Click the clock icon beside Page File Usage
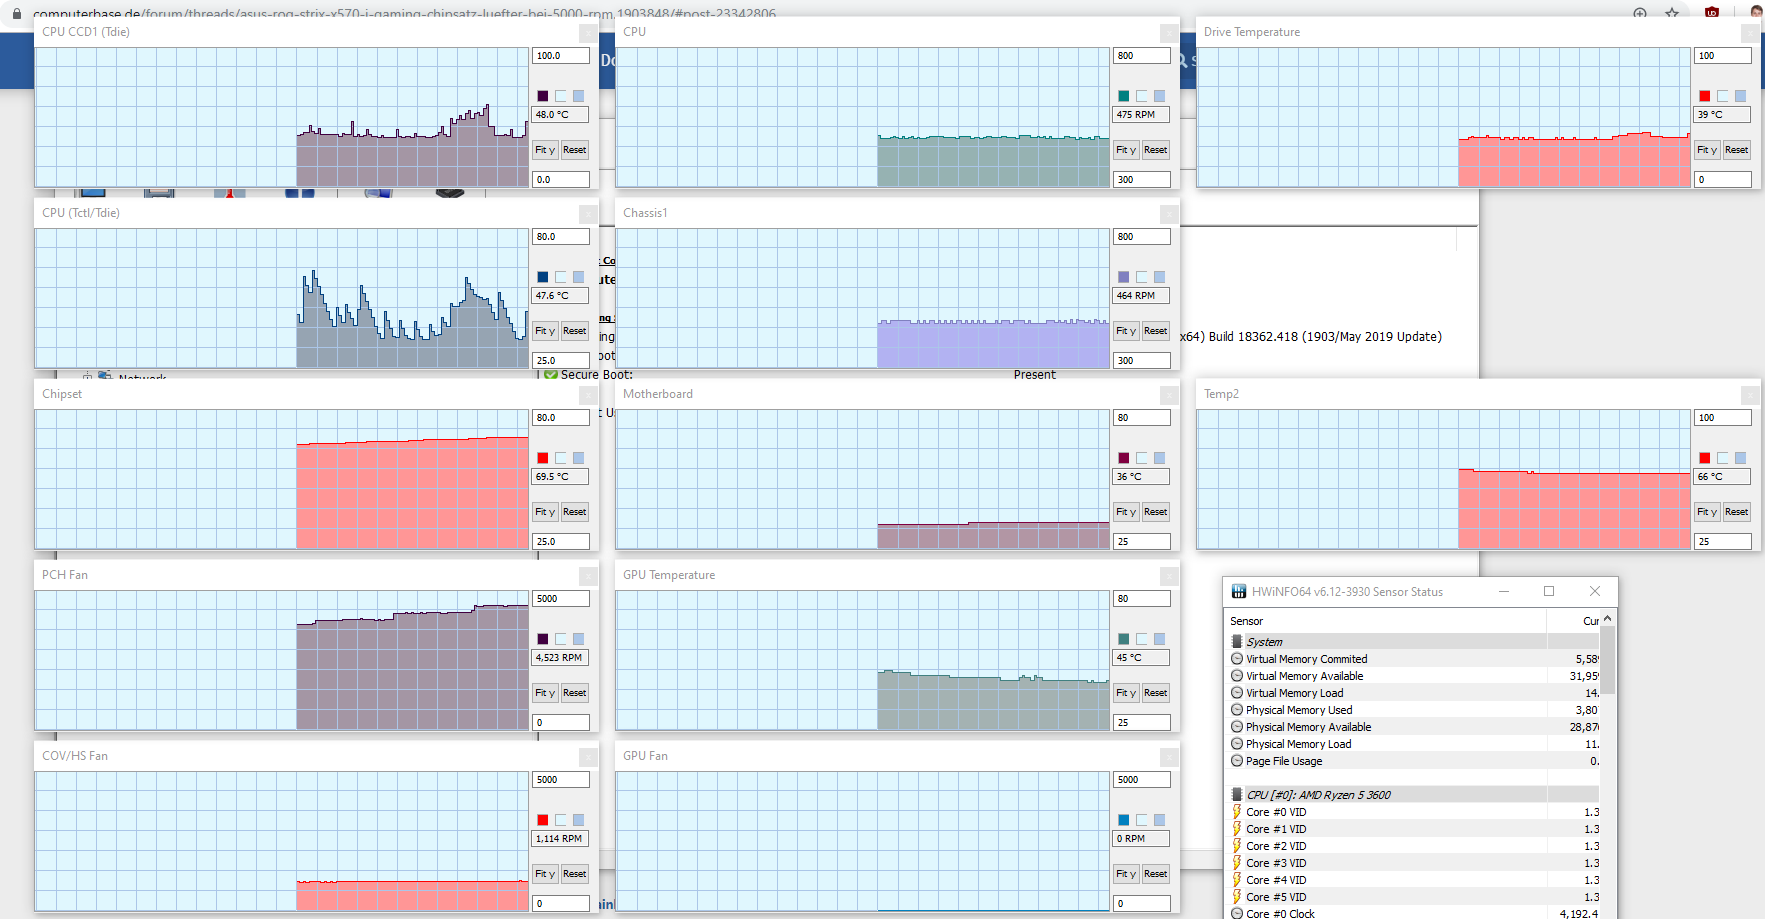1765x919 pixels. click(1237, 761)
